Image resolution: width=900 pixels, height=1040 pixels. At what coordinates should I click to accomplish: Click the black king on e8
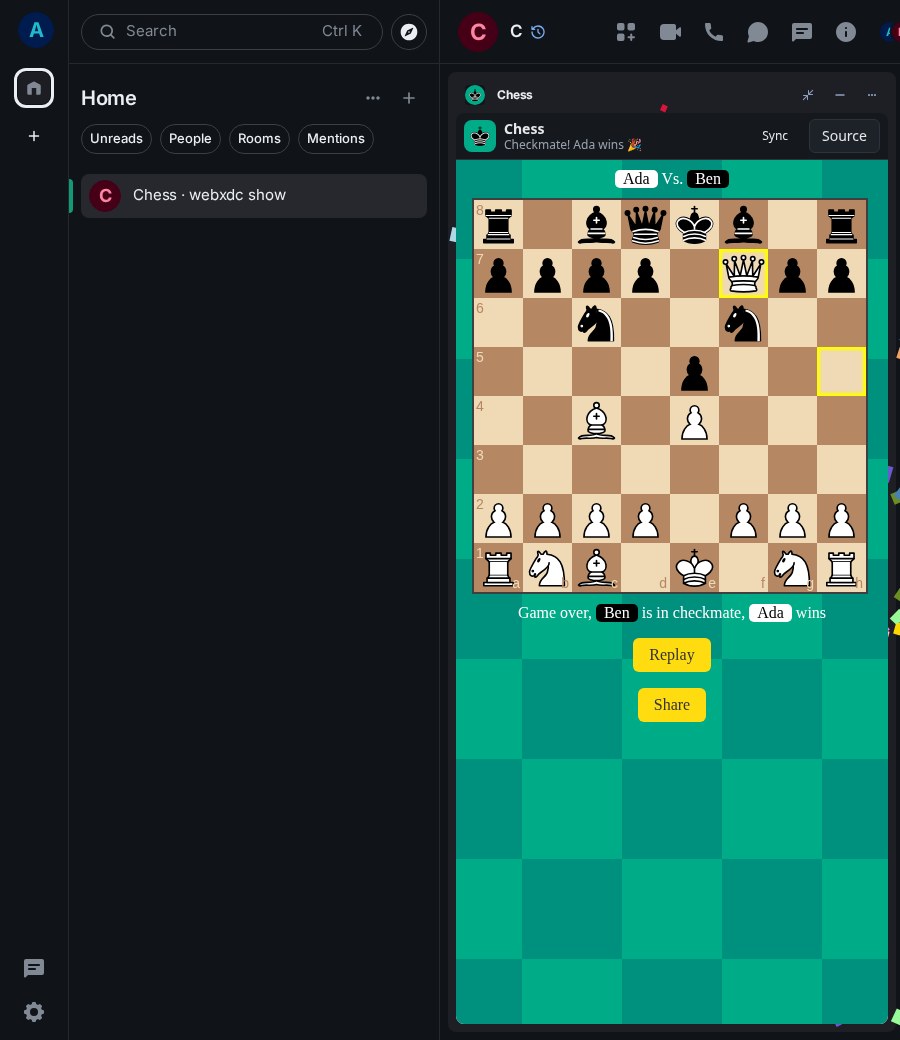pyautogui.click(x=694, y=225)
